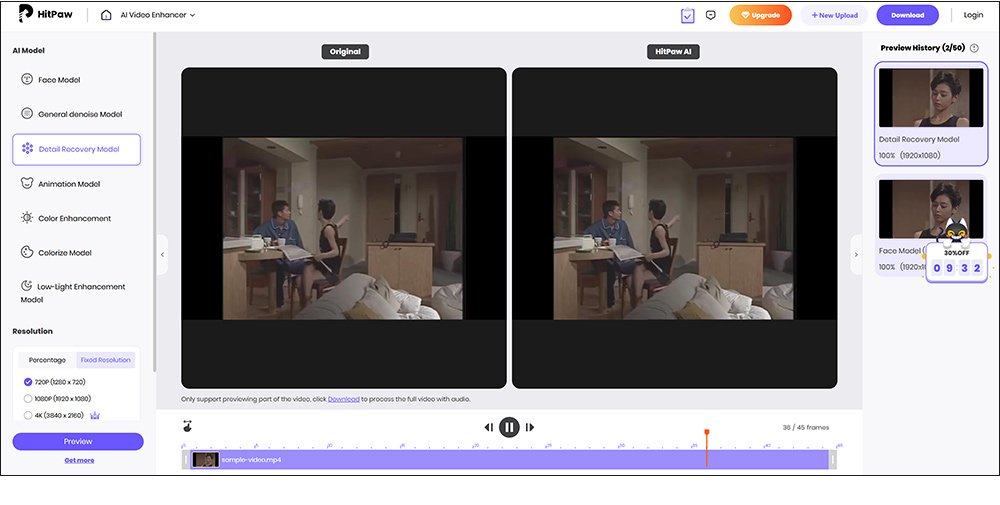1000x505 pixels.
Task: Choose the 4K (3840 x 2160) option
Action: coord(55,415)
